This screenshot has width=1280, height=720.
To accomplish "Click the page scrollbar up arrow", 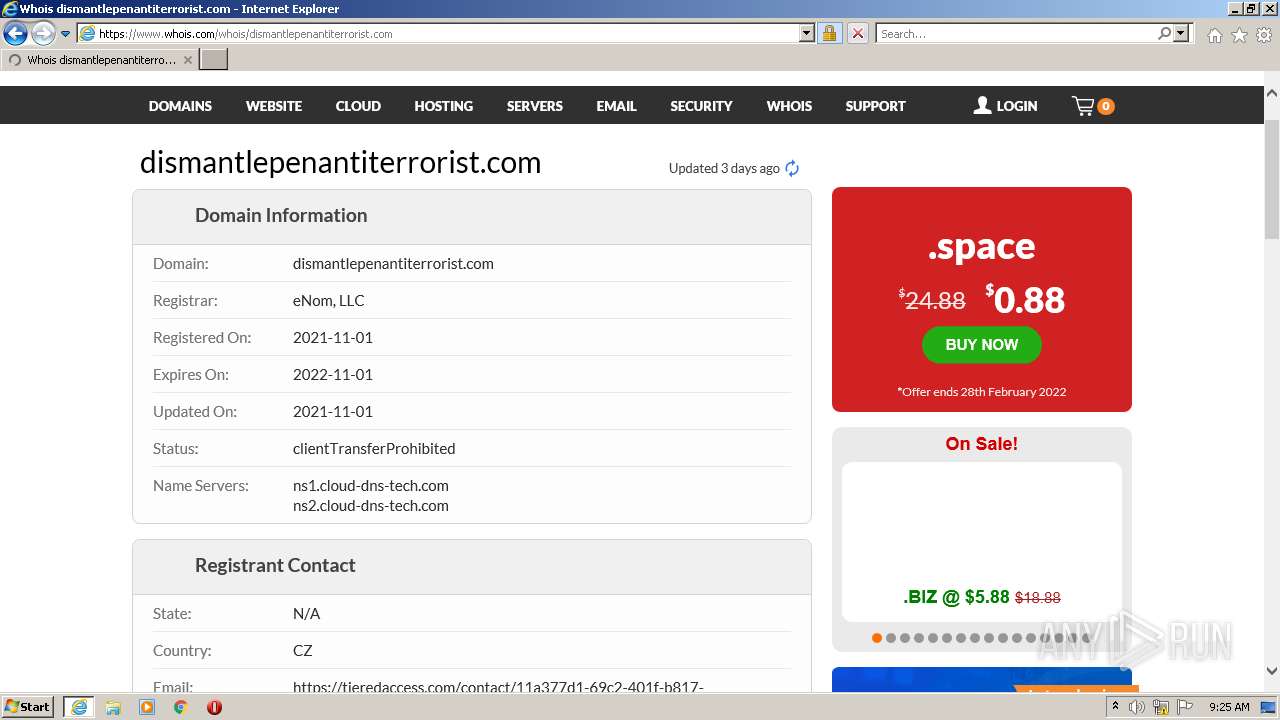I will click(1271, 93).
